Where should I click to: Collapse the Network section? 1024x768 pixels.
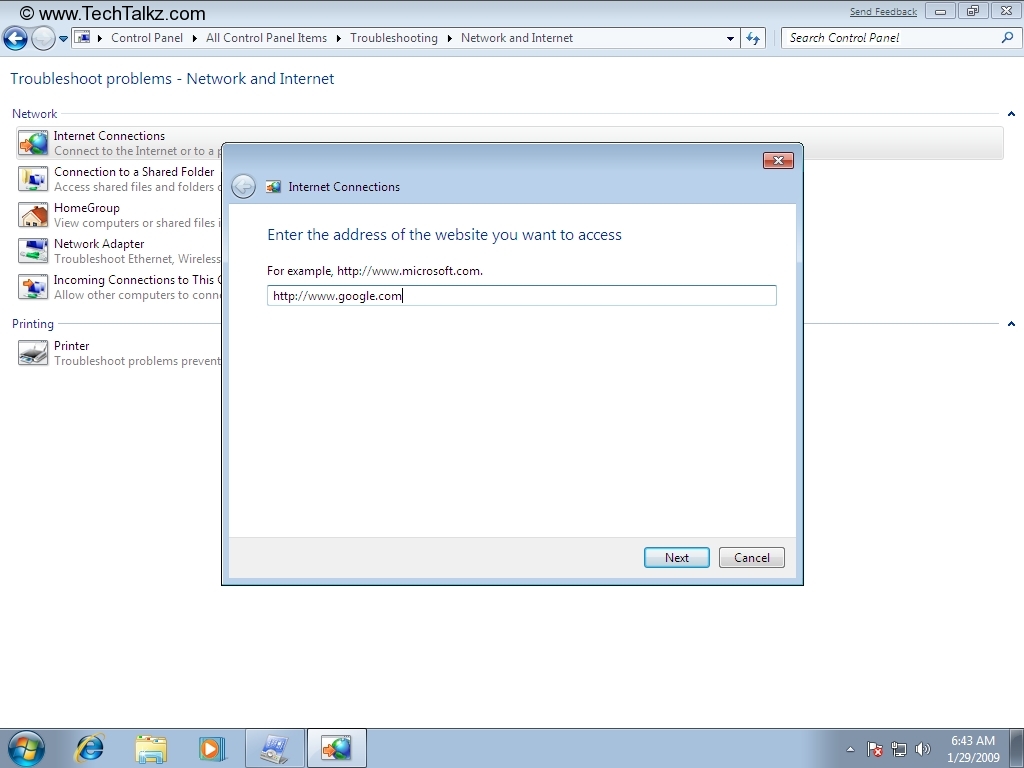[1011, 114]
